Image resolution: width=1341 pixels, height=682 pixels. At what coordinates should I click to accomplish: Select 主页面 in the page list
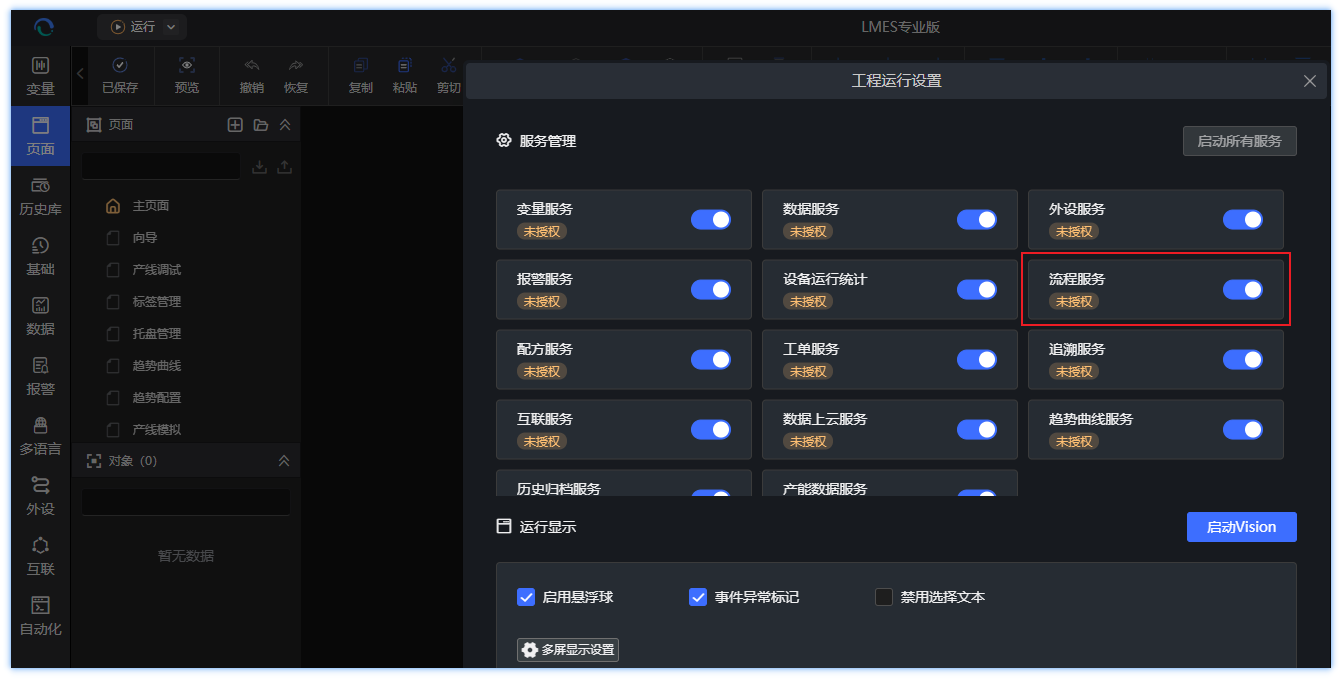point(150,206)
